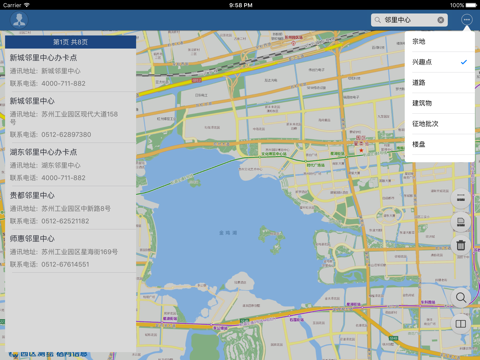Clear the search field with X icon
480x360 pixels.
click(x=440, y=20)
